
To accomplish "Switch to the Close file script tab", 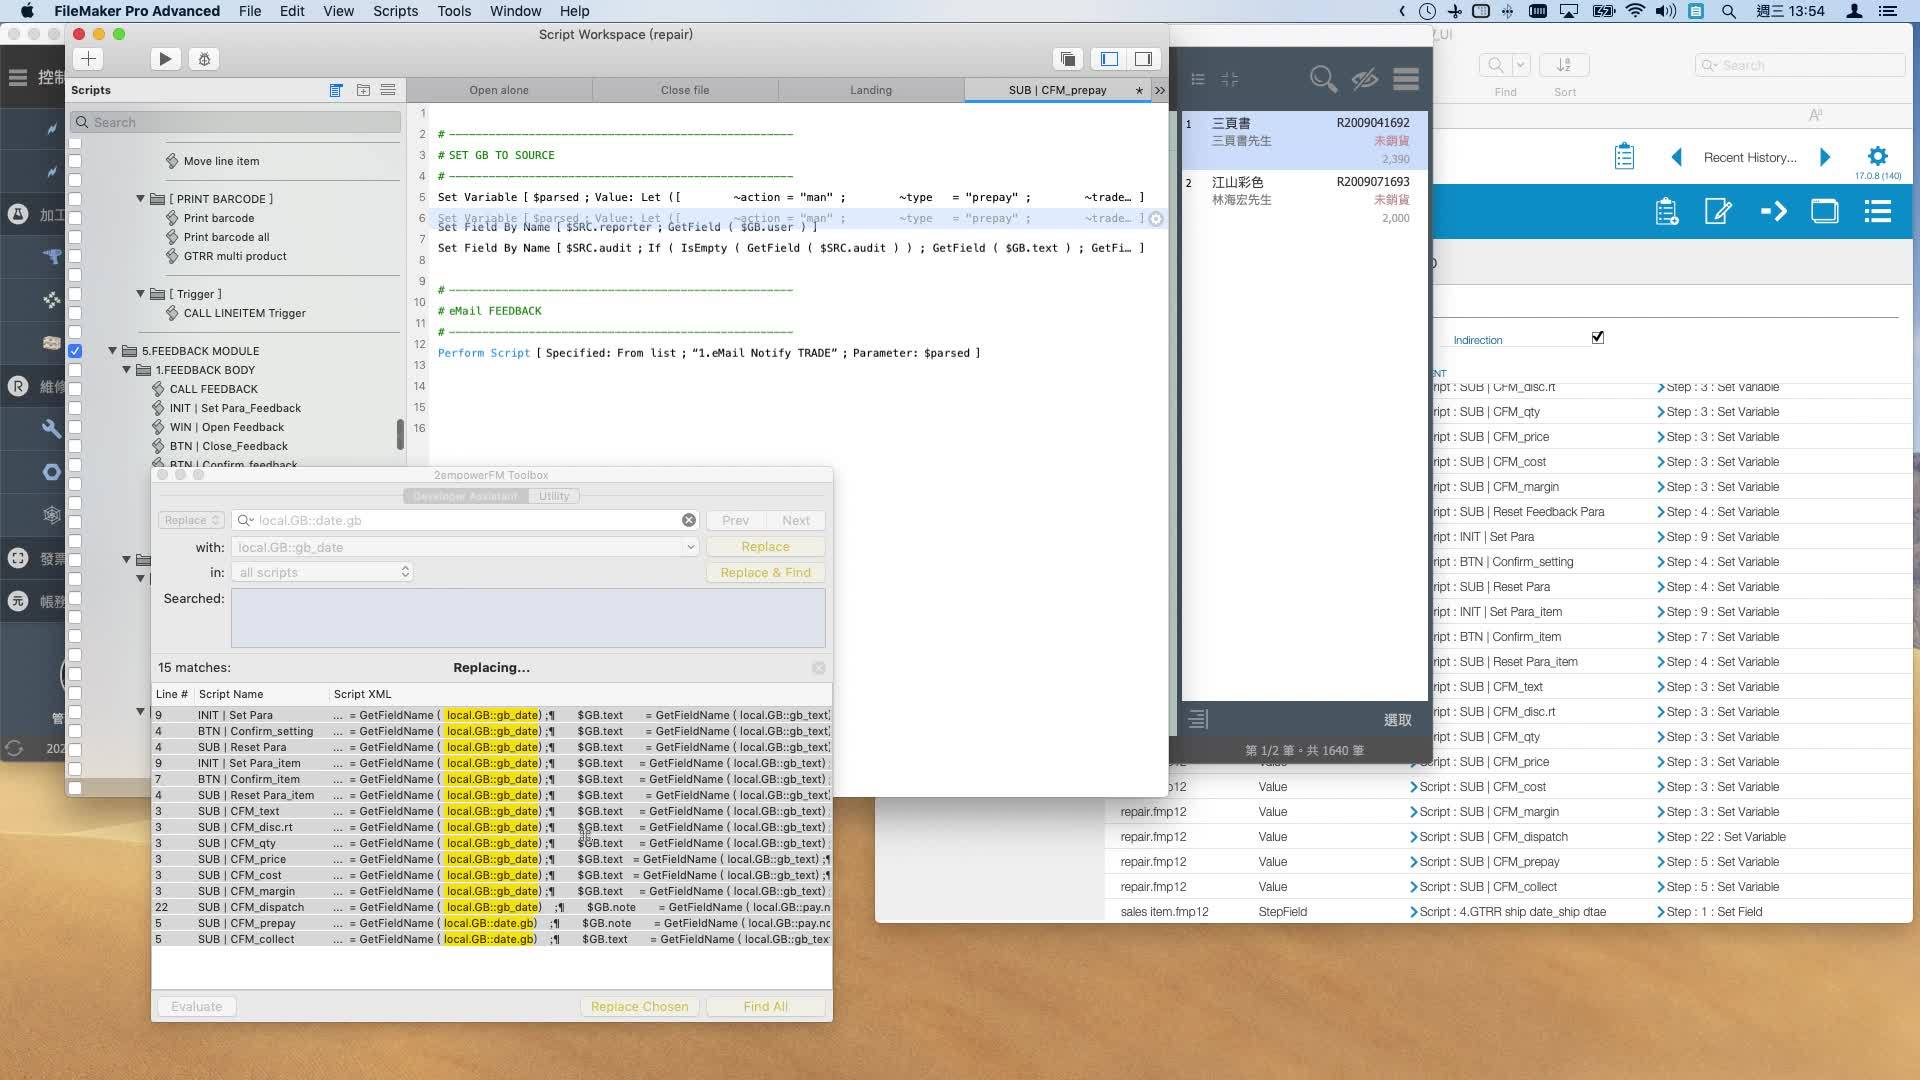I will pyautogui.click(x=685, y=90).
